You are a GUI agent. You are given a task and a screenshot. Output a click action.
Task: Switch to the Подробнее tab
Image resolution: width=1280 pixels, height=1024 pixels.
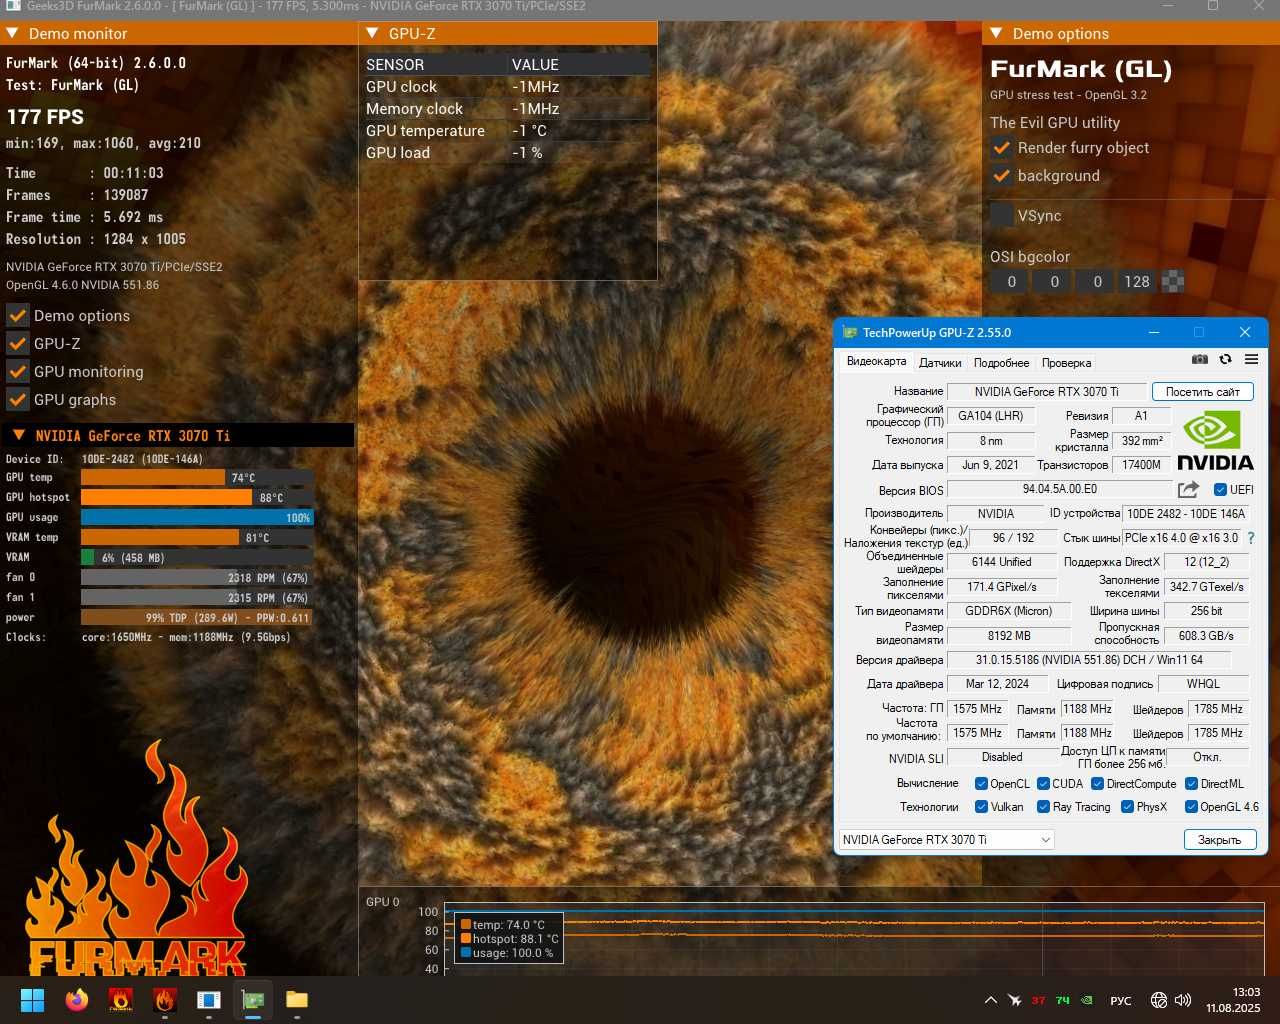click(x=1001, y=363)
